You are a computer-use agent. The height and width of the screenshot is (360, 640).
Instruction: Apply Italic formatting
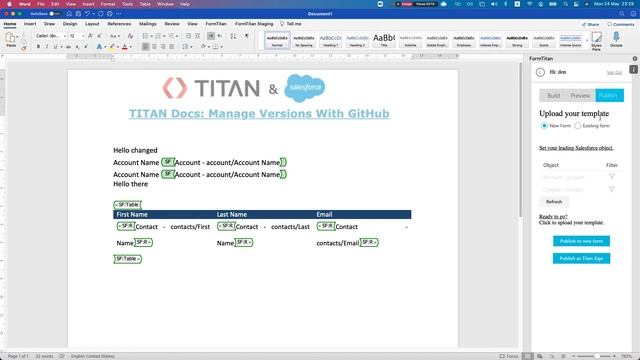point(47,47)
